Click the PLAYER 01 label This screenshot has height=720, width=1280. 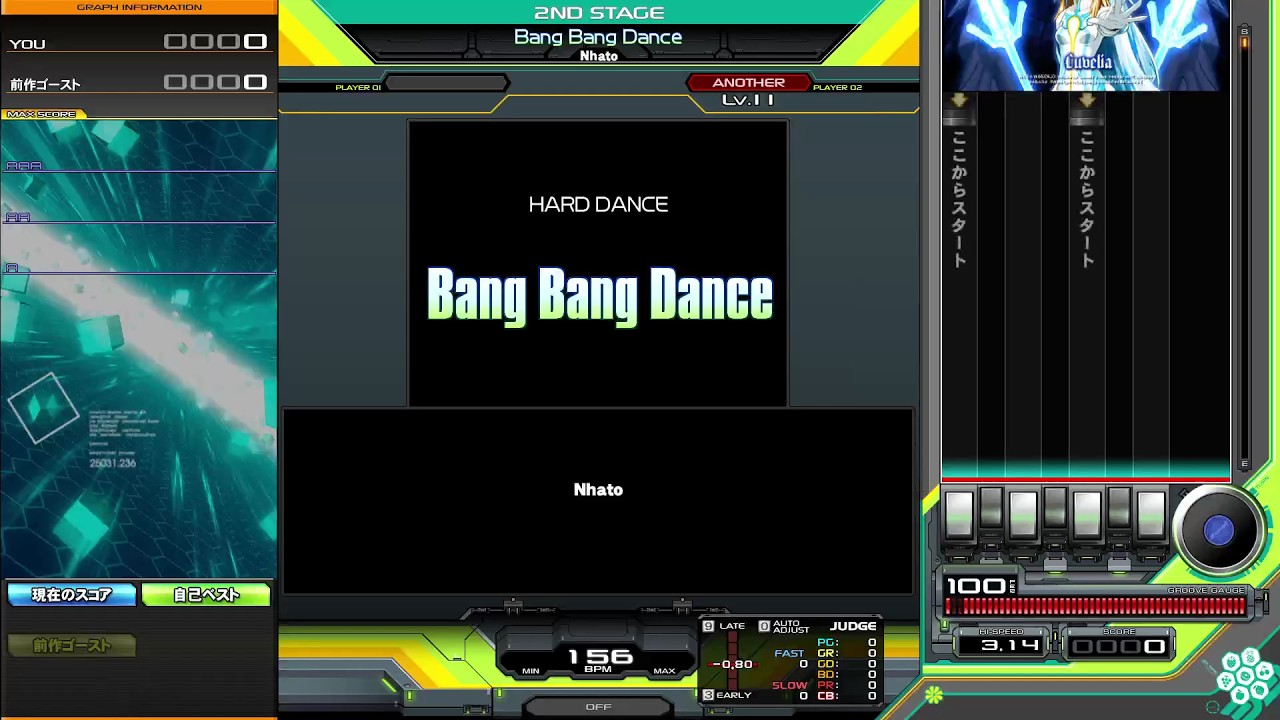(358, 88)
